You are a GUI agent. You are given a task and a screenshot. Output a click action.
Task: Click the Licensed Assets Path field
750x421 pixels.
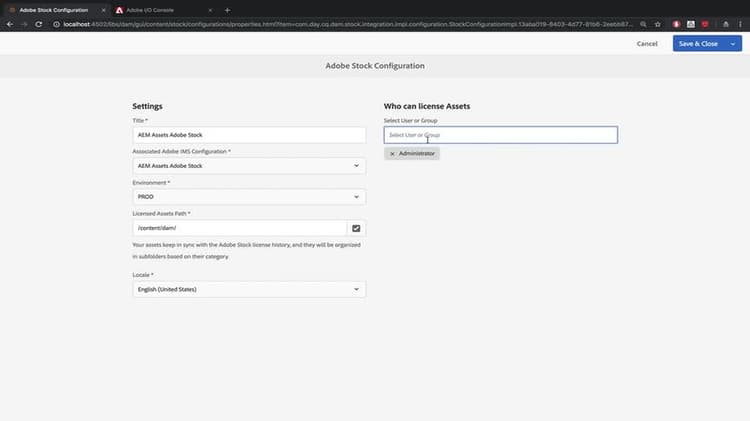tap(240, 228)
